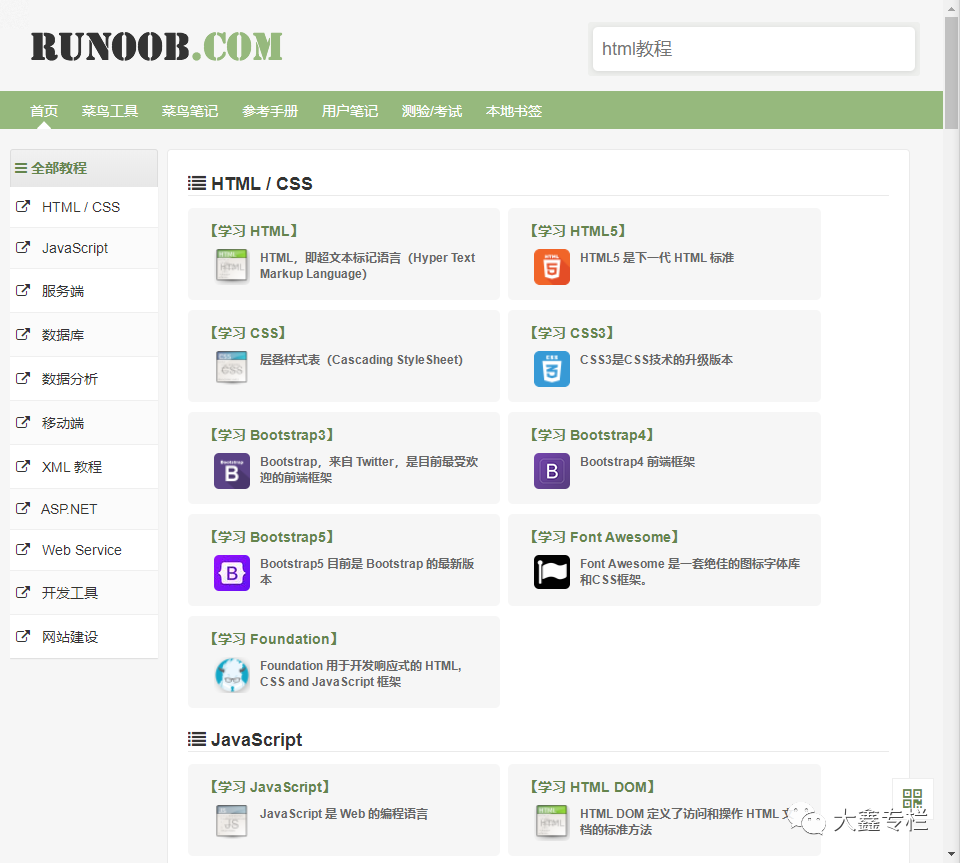The width and height of the screenshot is (960, 863).
Task: Select the 网站建设 sidebar label
Action: coord(70,637)
